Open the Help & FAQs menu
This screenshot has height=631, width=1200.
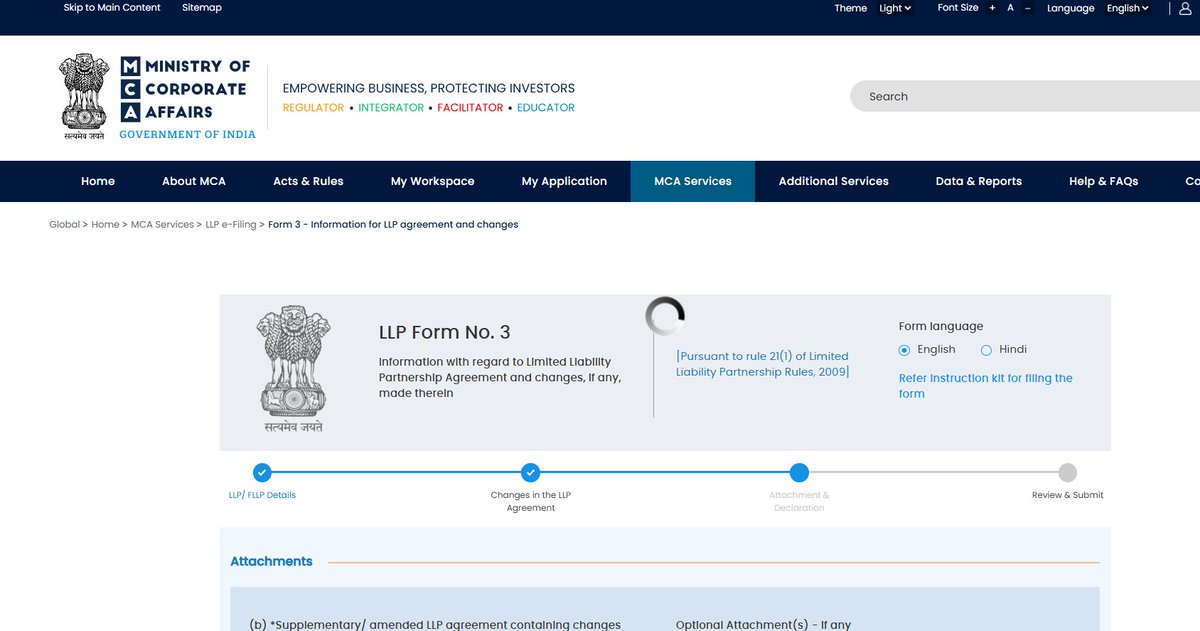(1104, 181)
